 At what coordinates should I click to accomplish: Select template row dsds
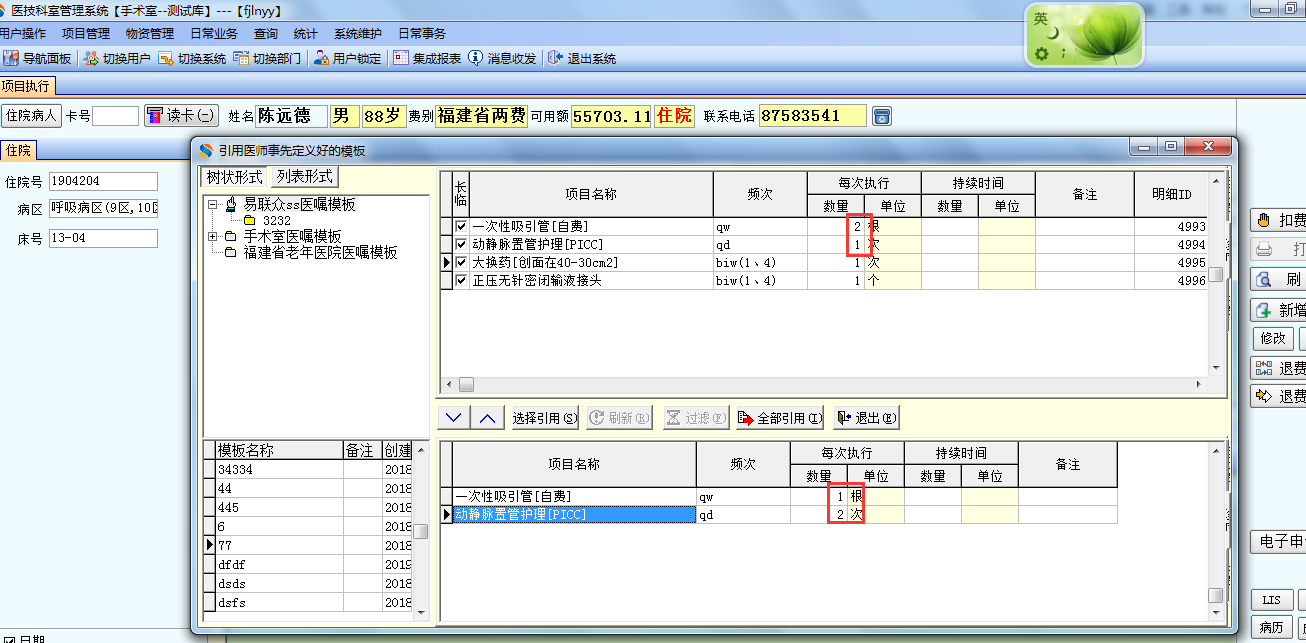coord(309,583)
